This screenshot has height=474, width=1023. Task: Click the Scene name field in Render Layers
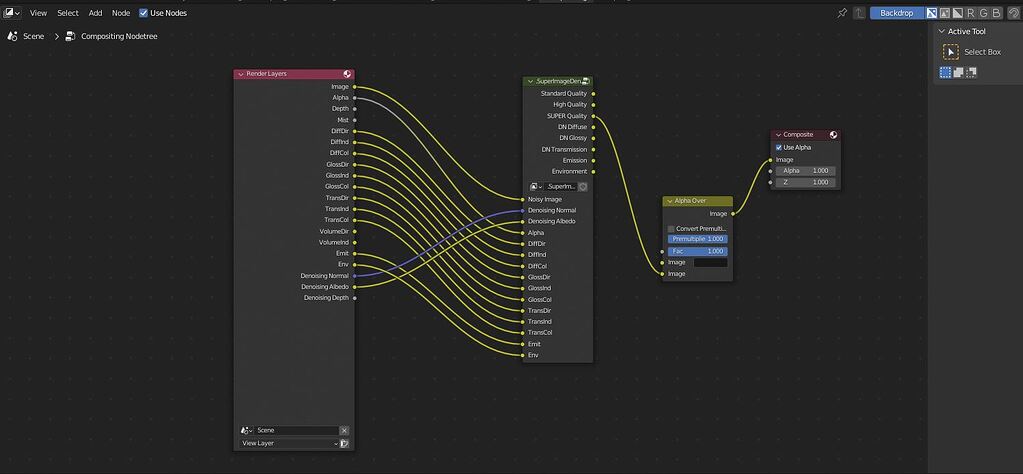[x=297, y=430]
